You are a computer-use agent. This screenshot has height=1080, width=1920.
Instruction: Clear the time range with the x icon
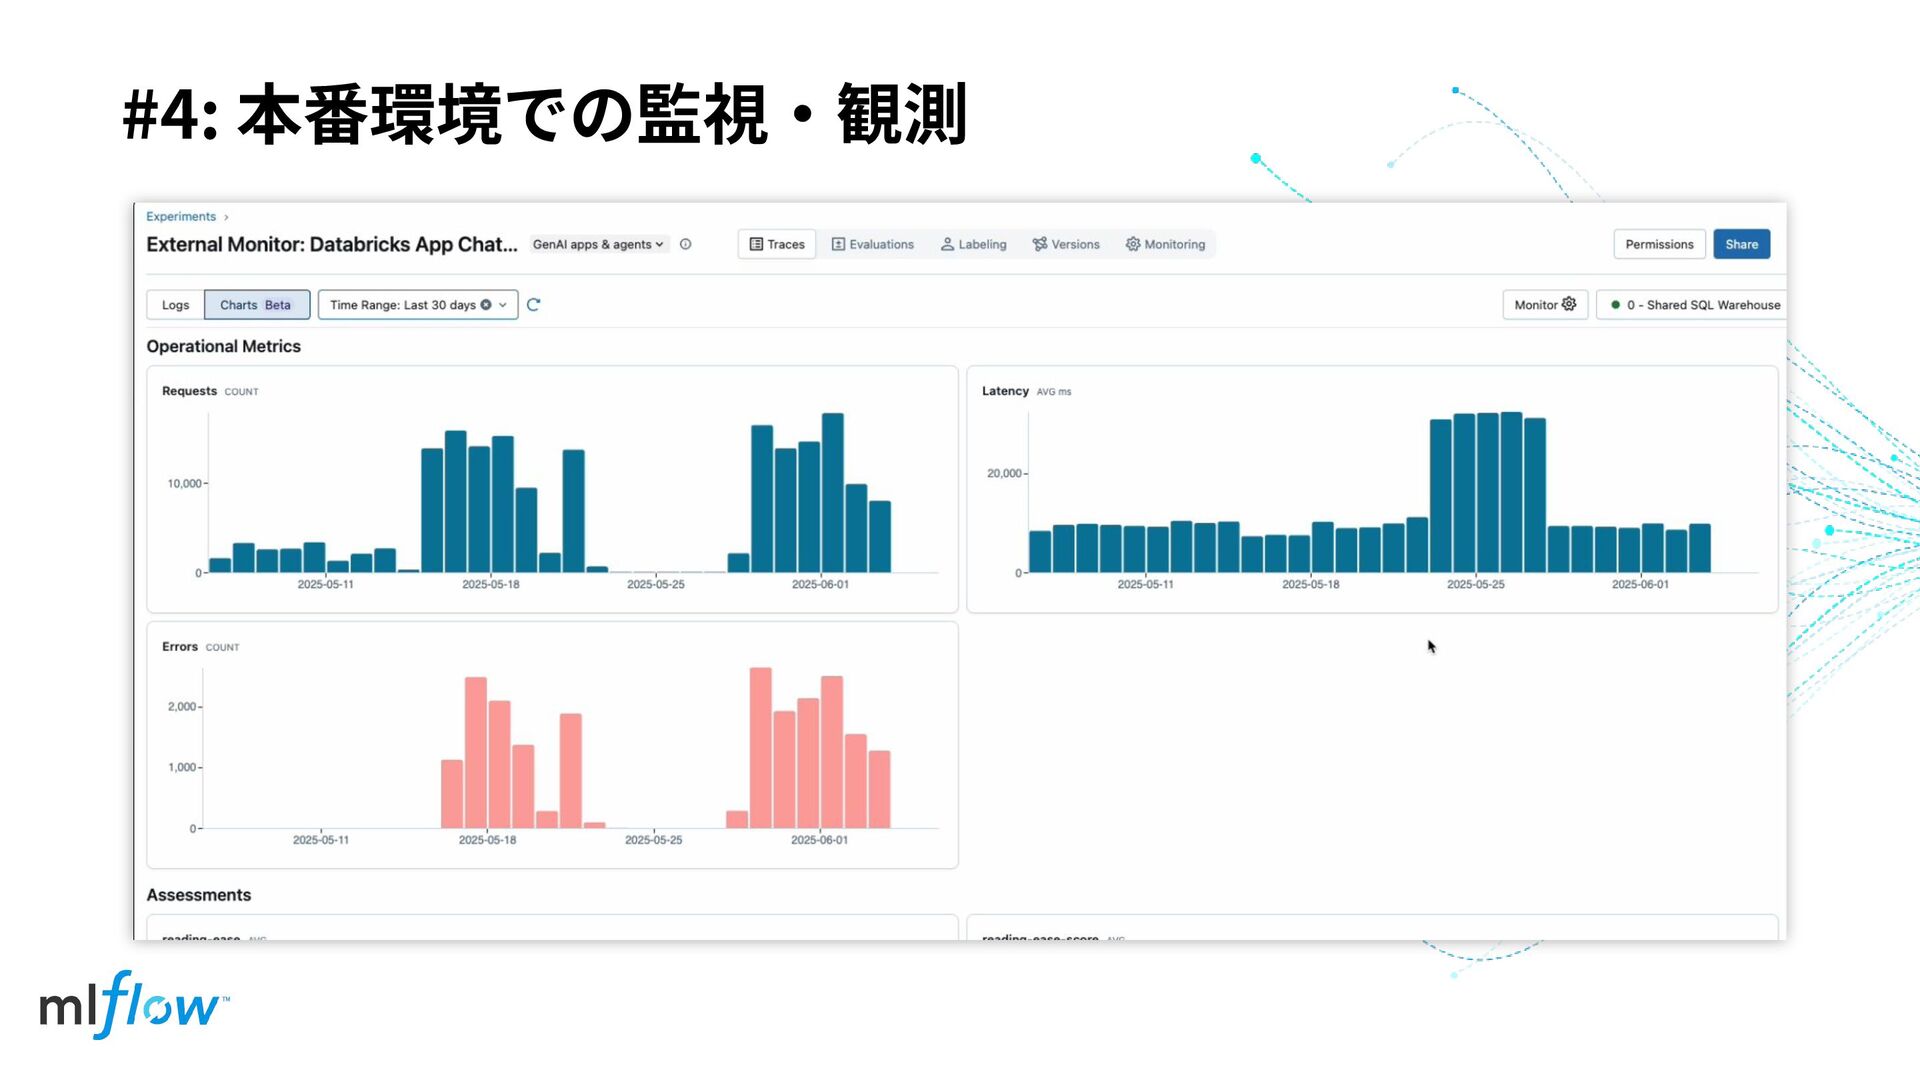coord(486,305)
